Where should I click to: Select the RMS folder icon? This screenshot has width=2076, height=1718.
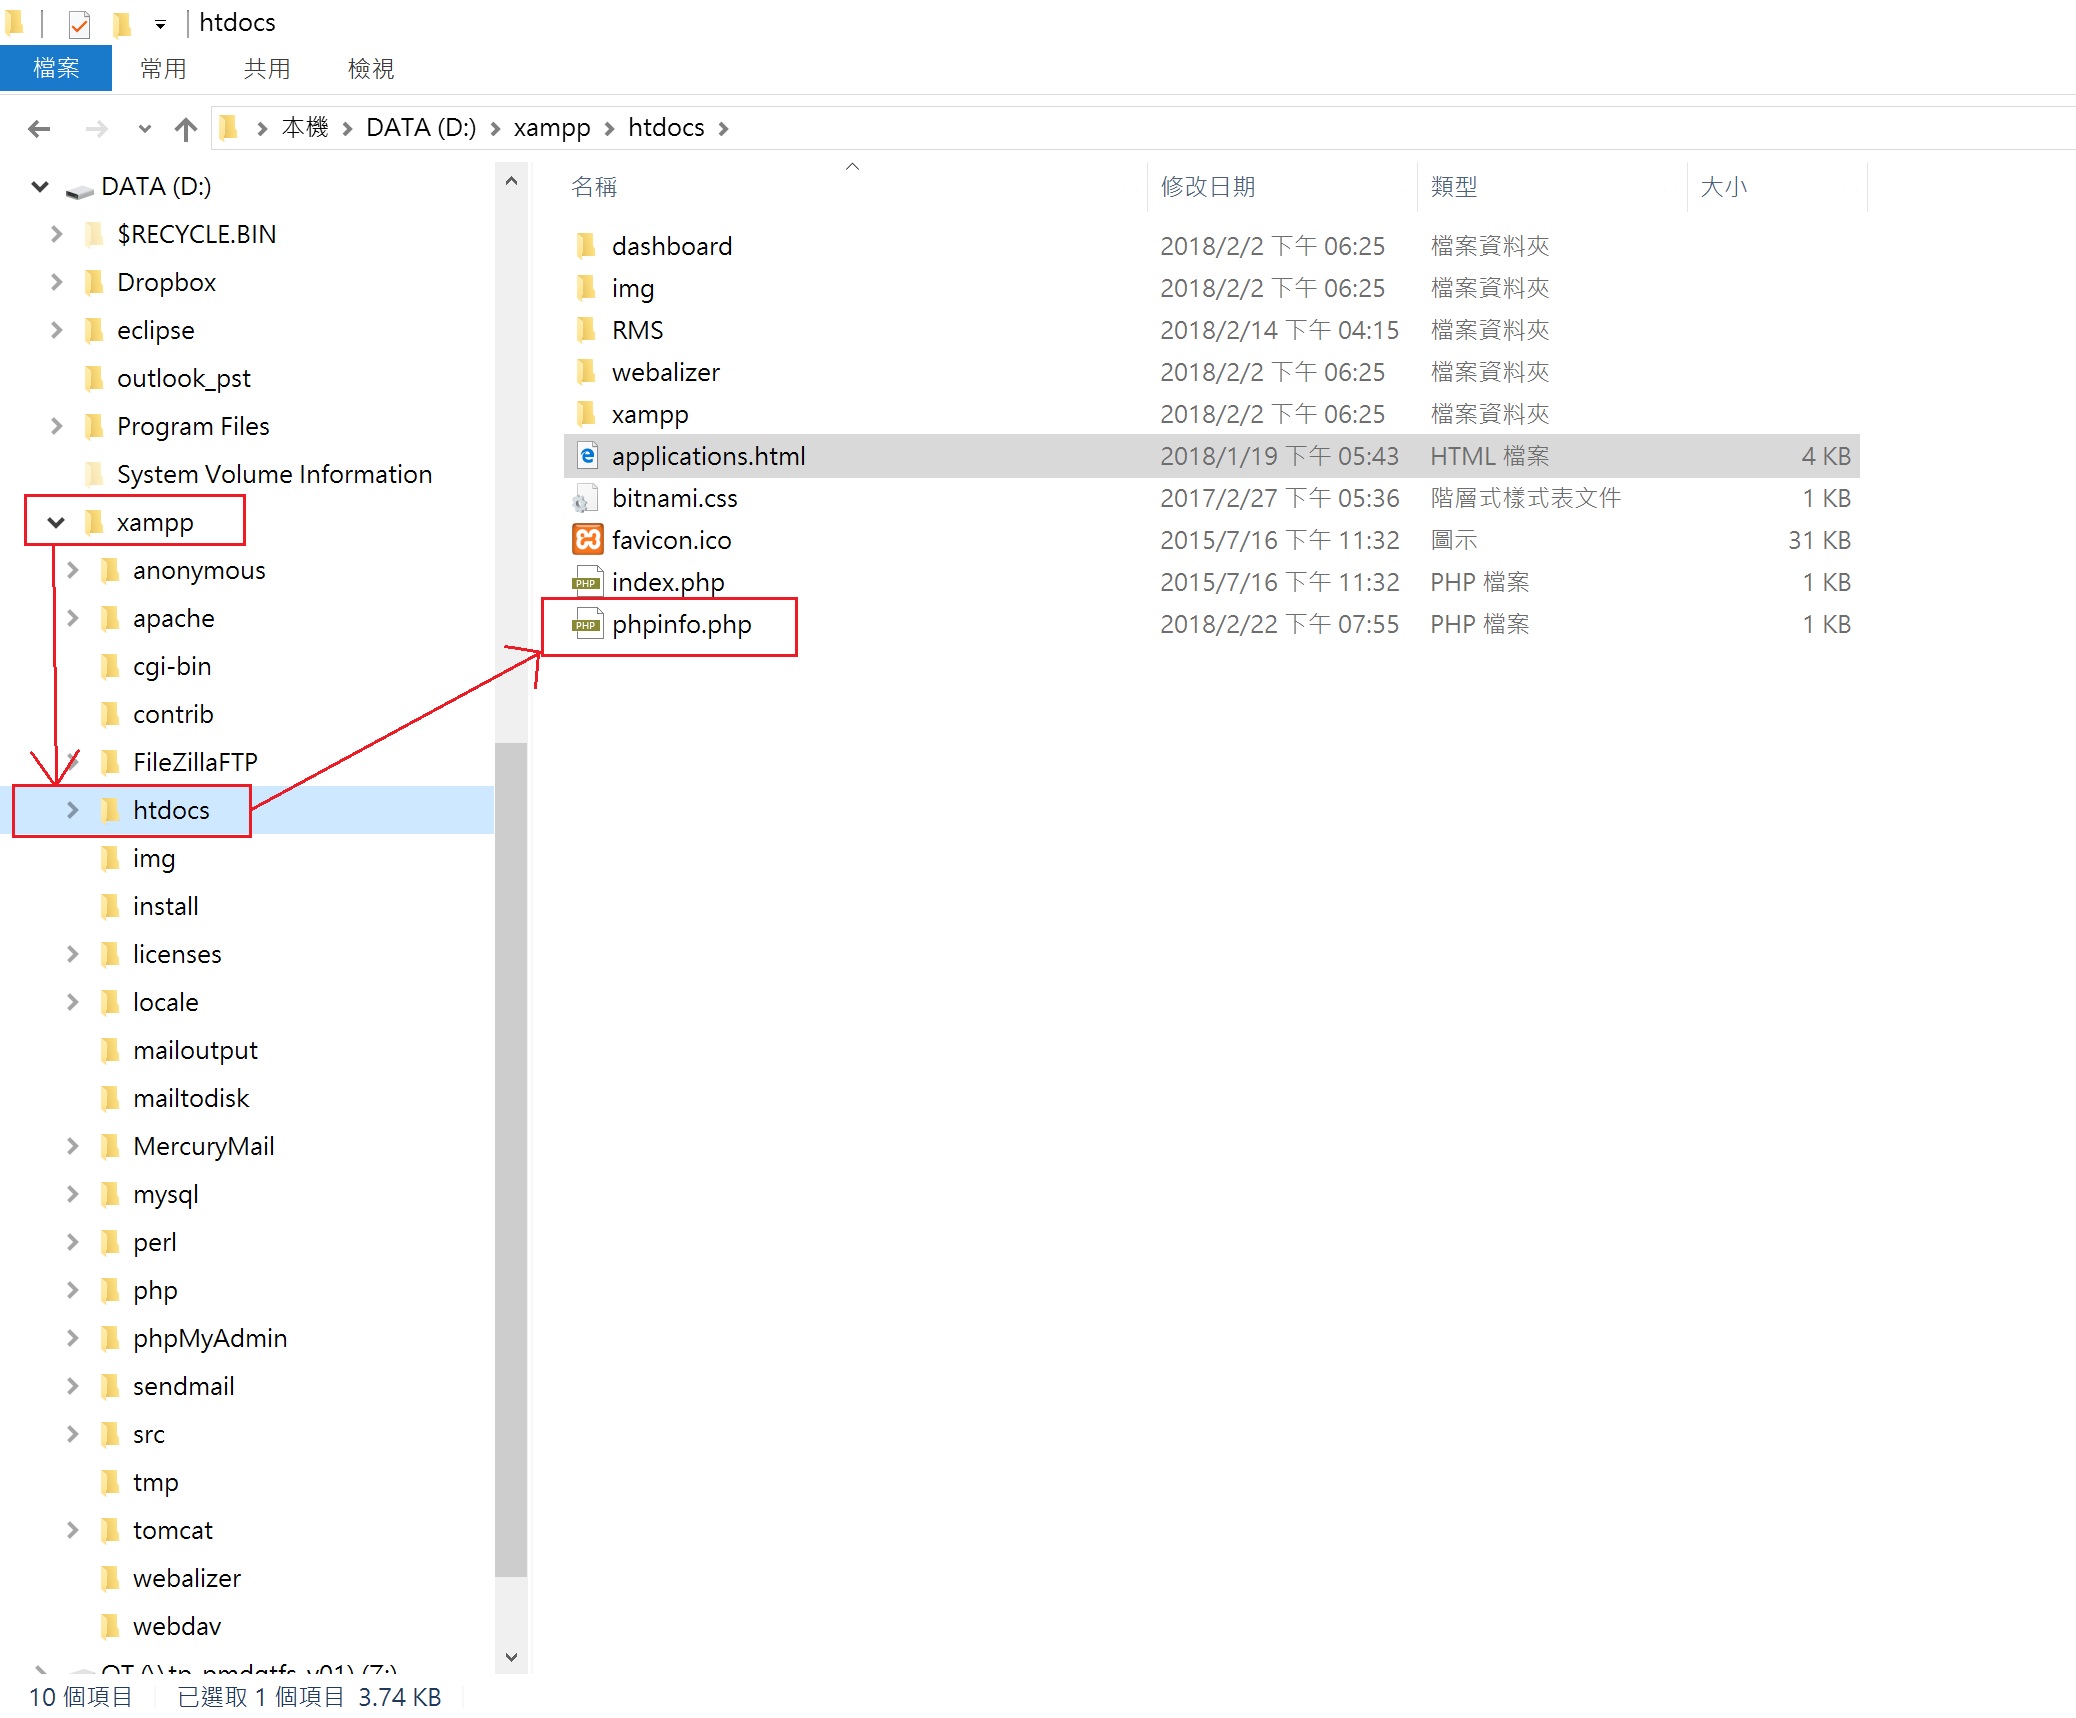pyautogui.click(x=587, y=330)
